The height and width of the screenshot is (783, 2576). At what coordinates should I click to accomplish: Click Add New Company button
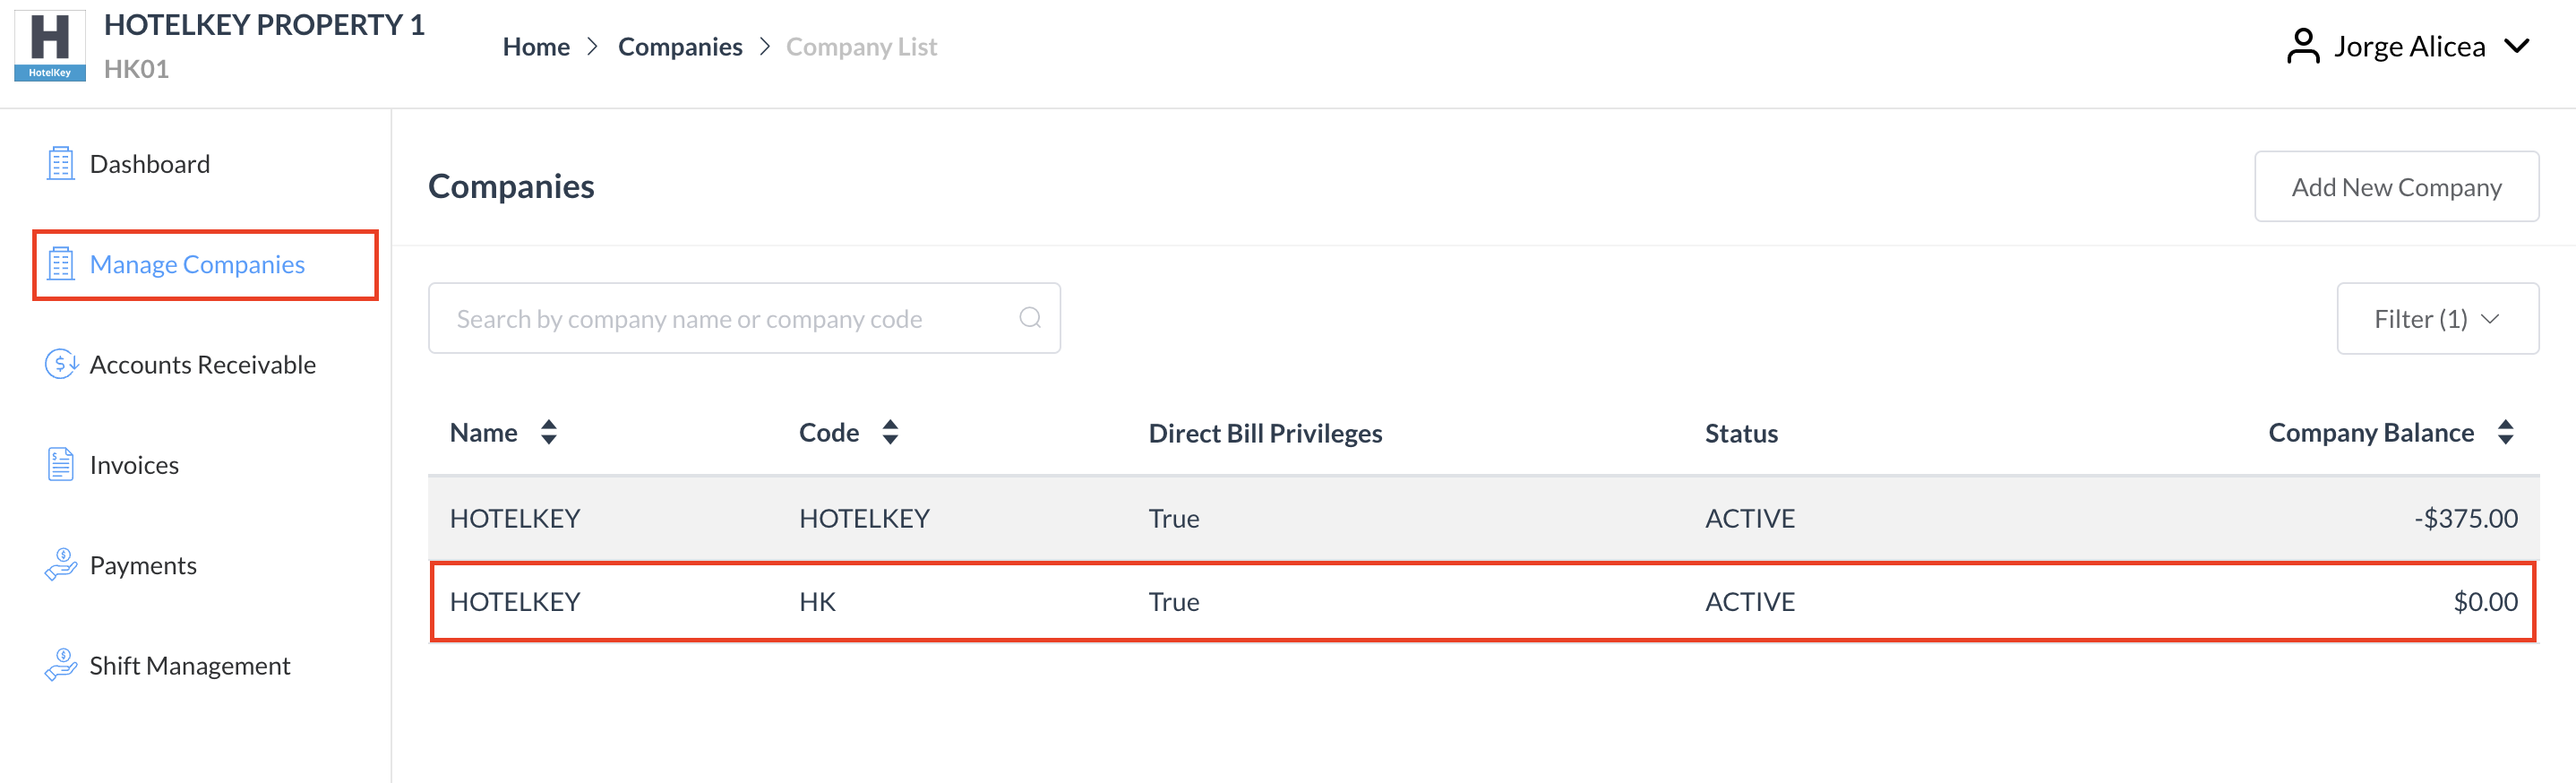tap(2395, 187)
